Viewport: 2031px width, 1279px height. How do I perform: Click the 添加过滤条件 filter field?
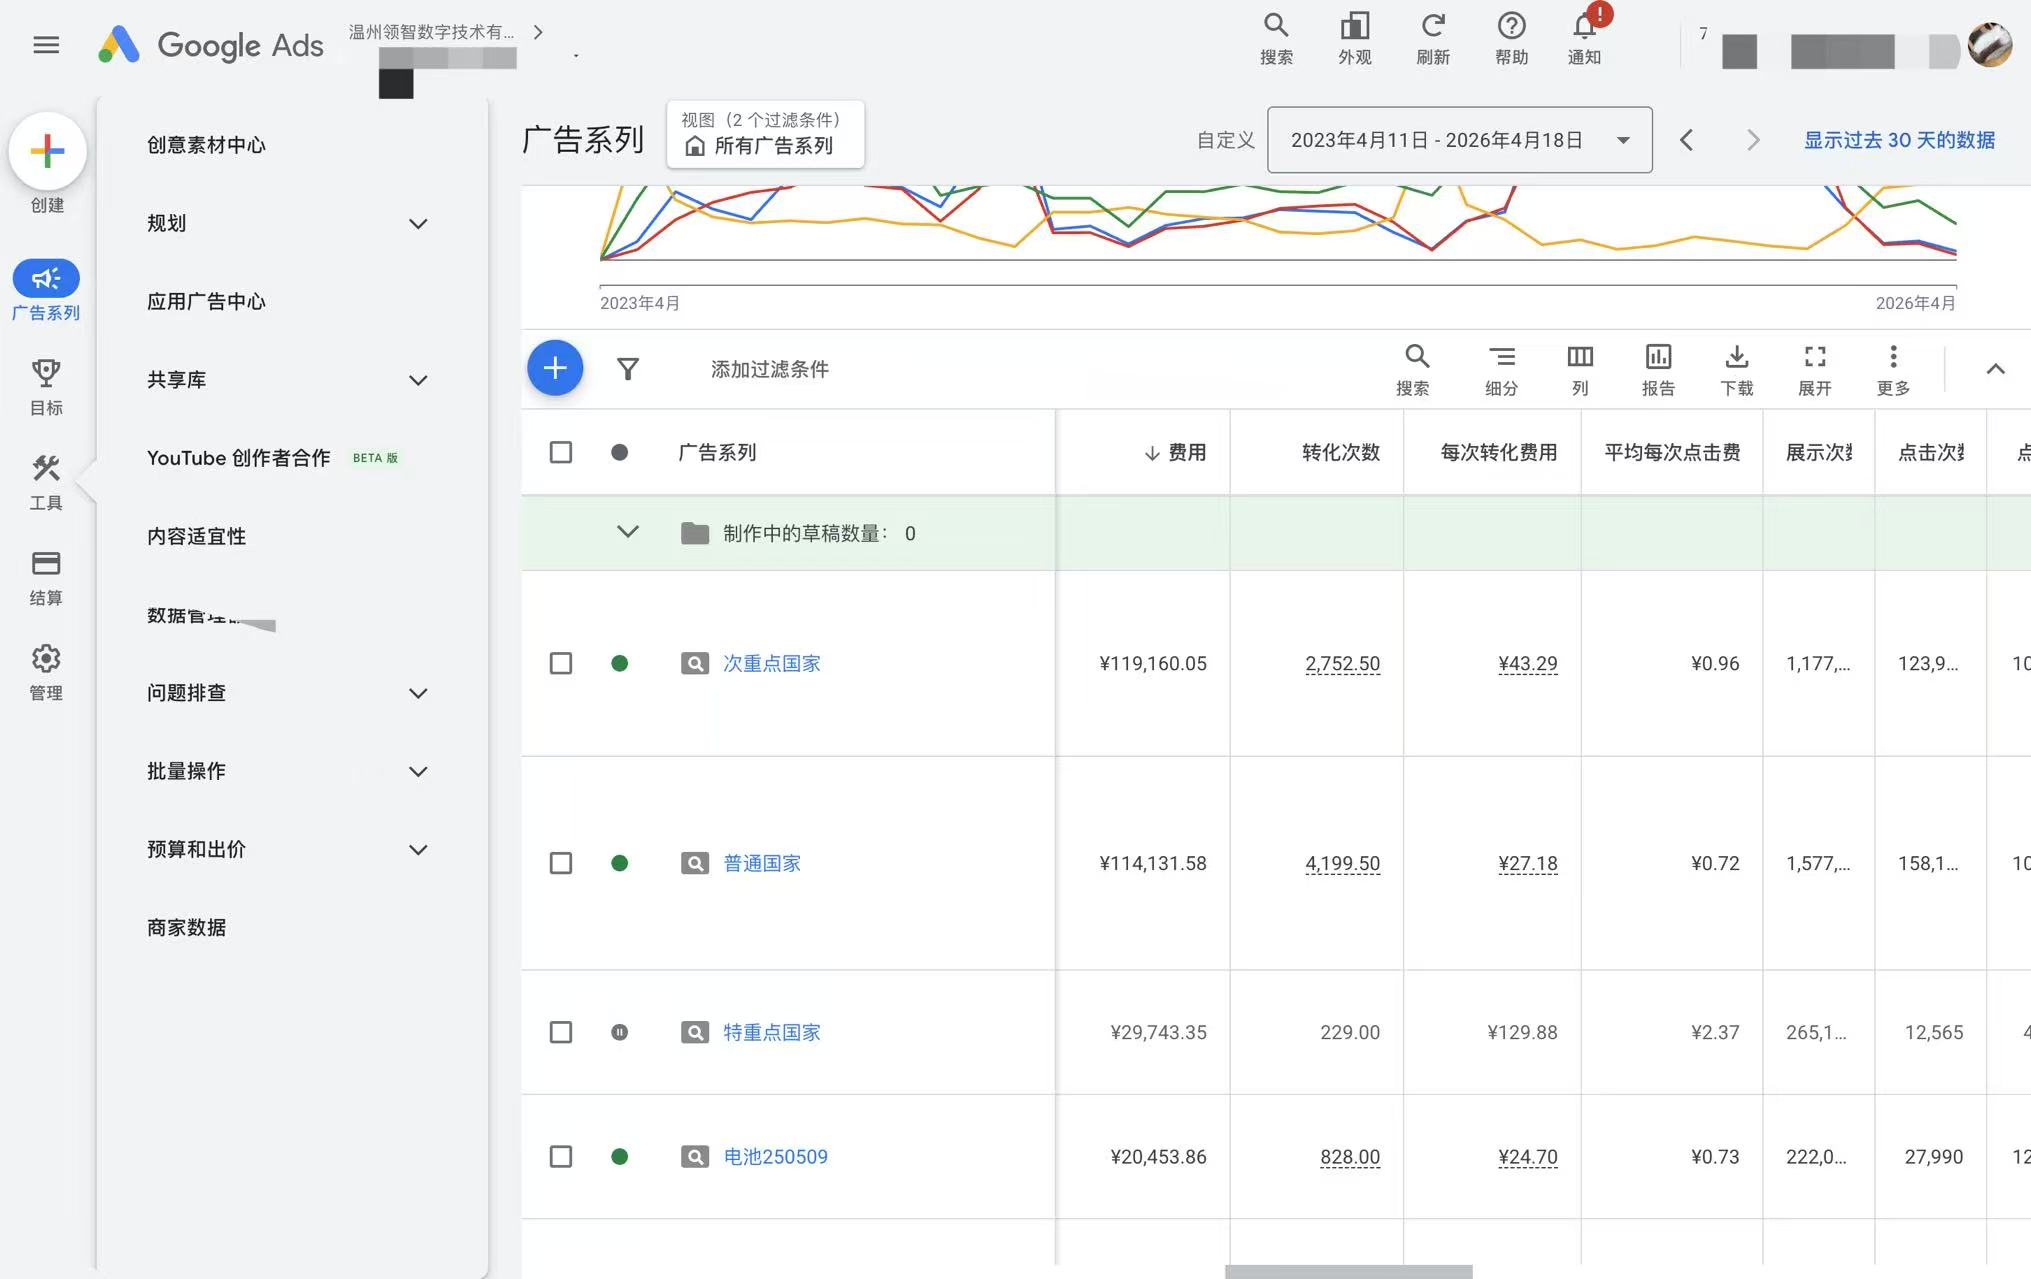769,369
